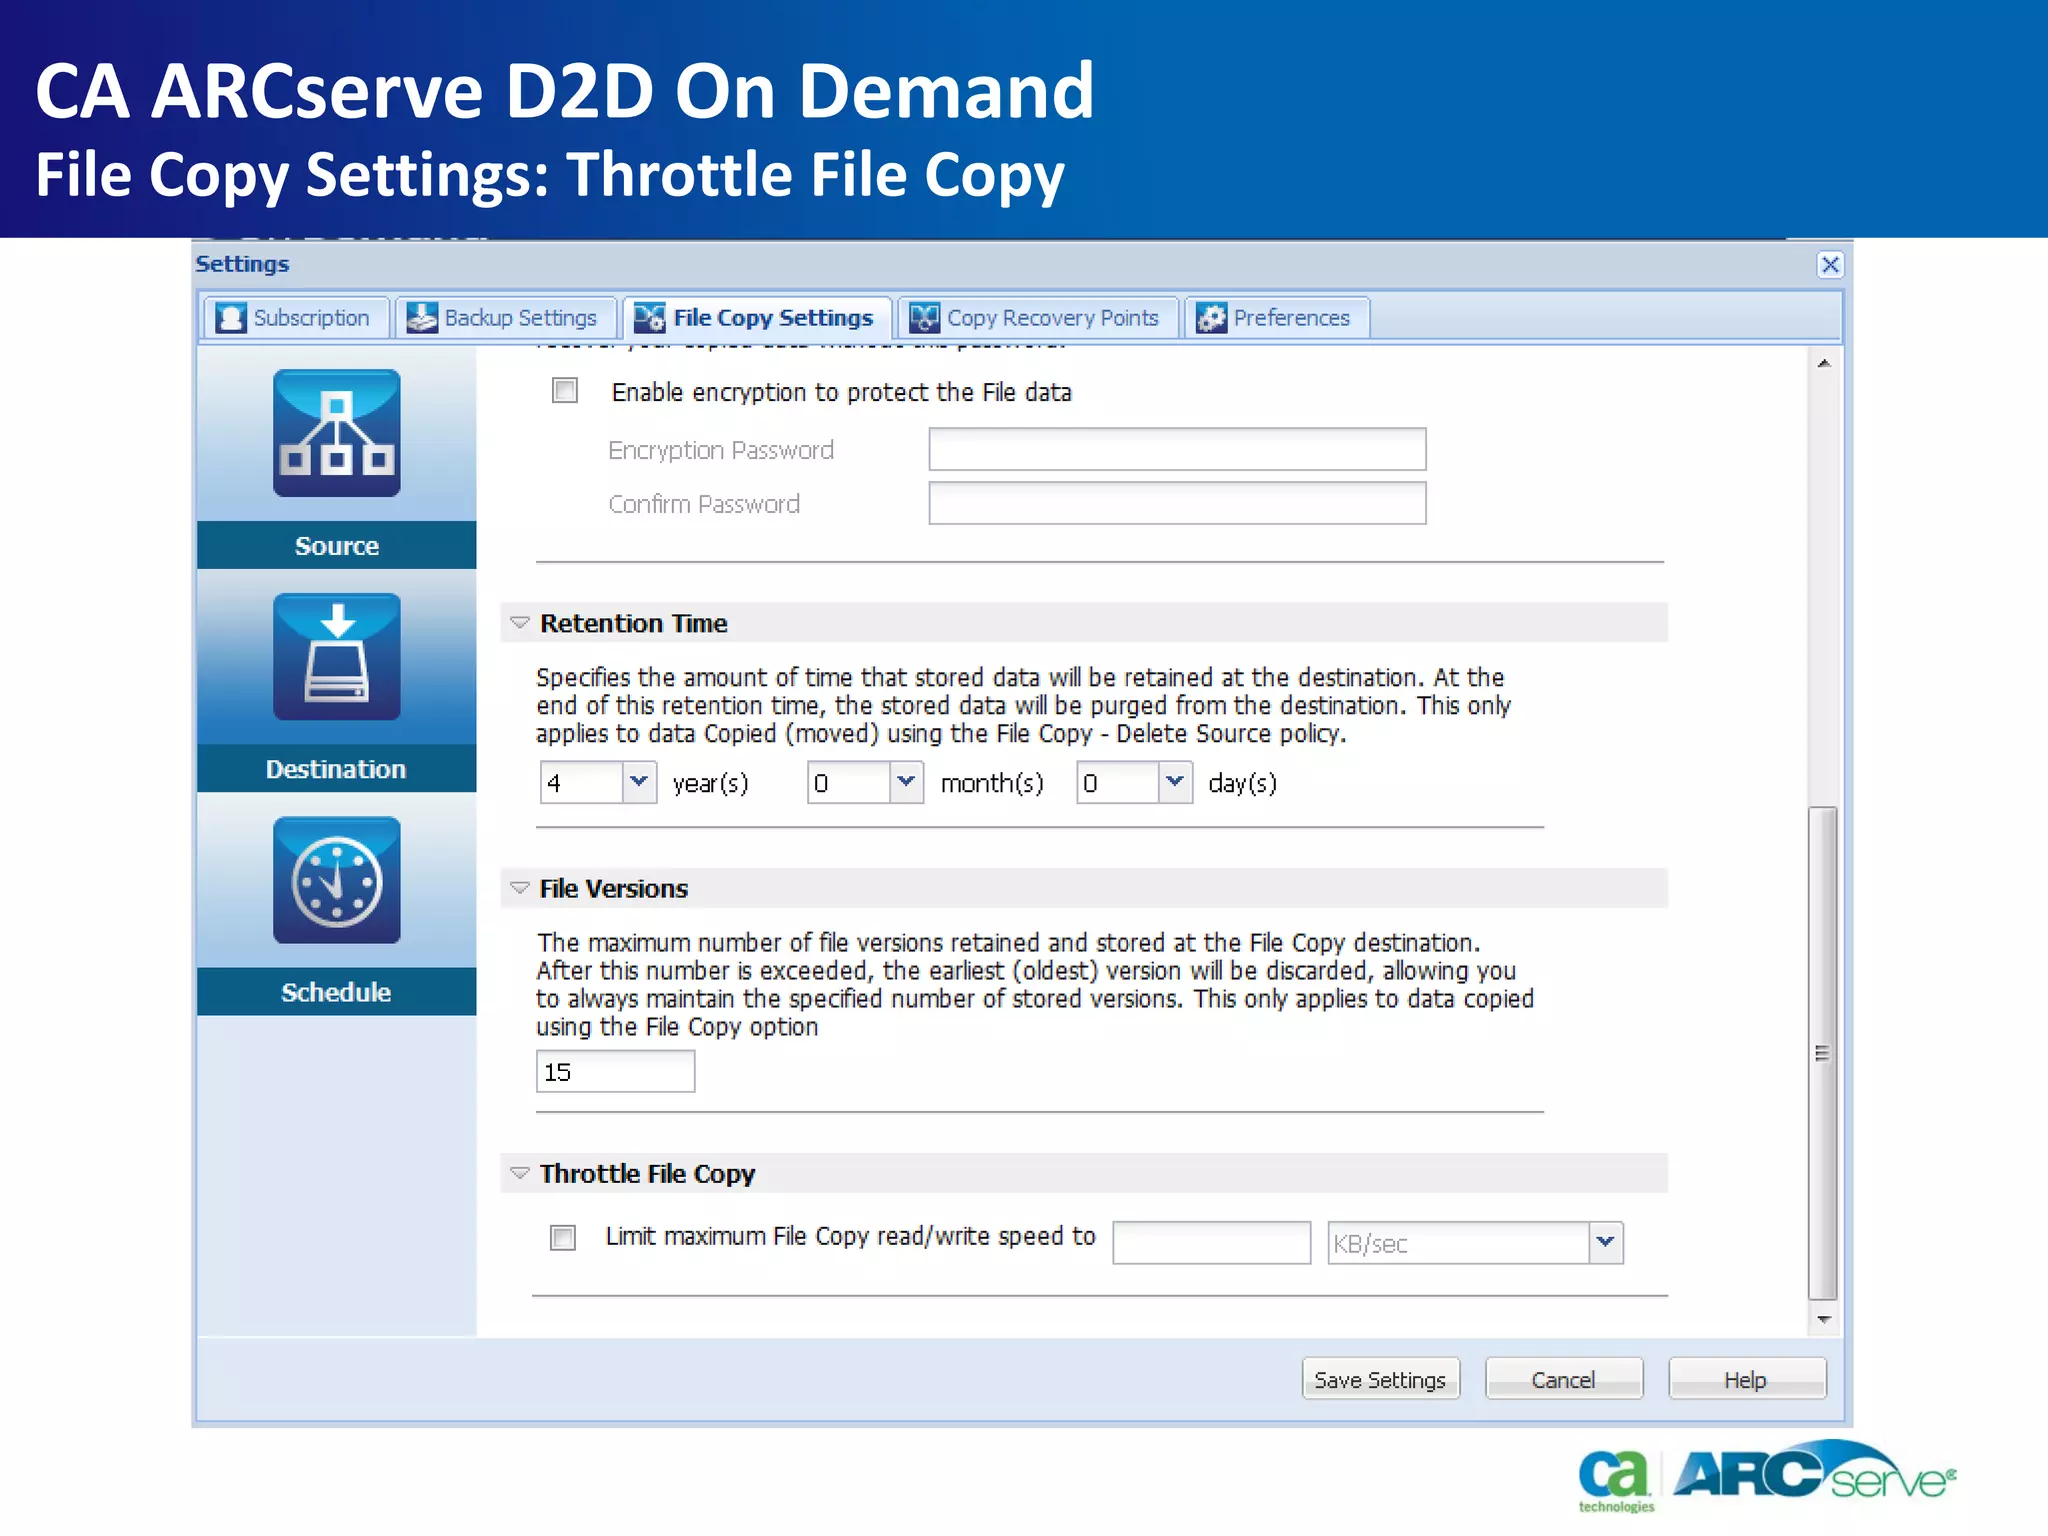This screenshot has height=1536, width=2048.
Task: Switch to the Subscription tab
Action: click(x=296, y=318)
